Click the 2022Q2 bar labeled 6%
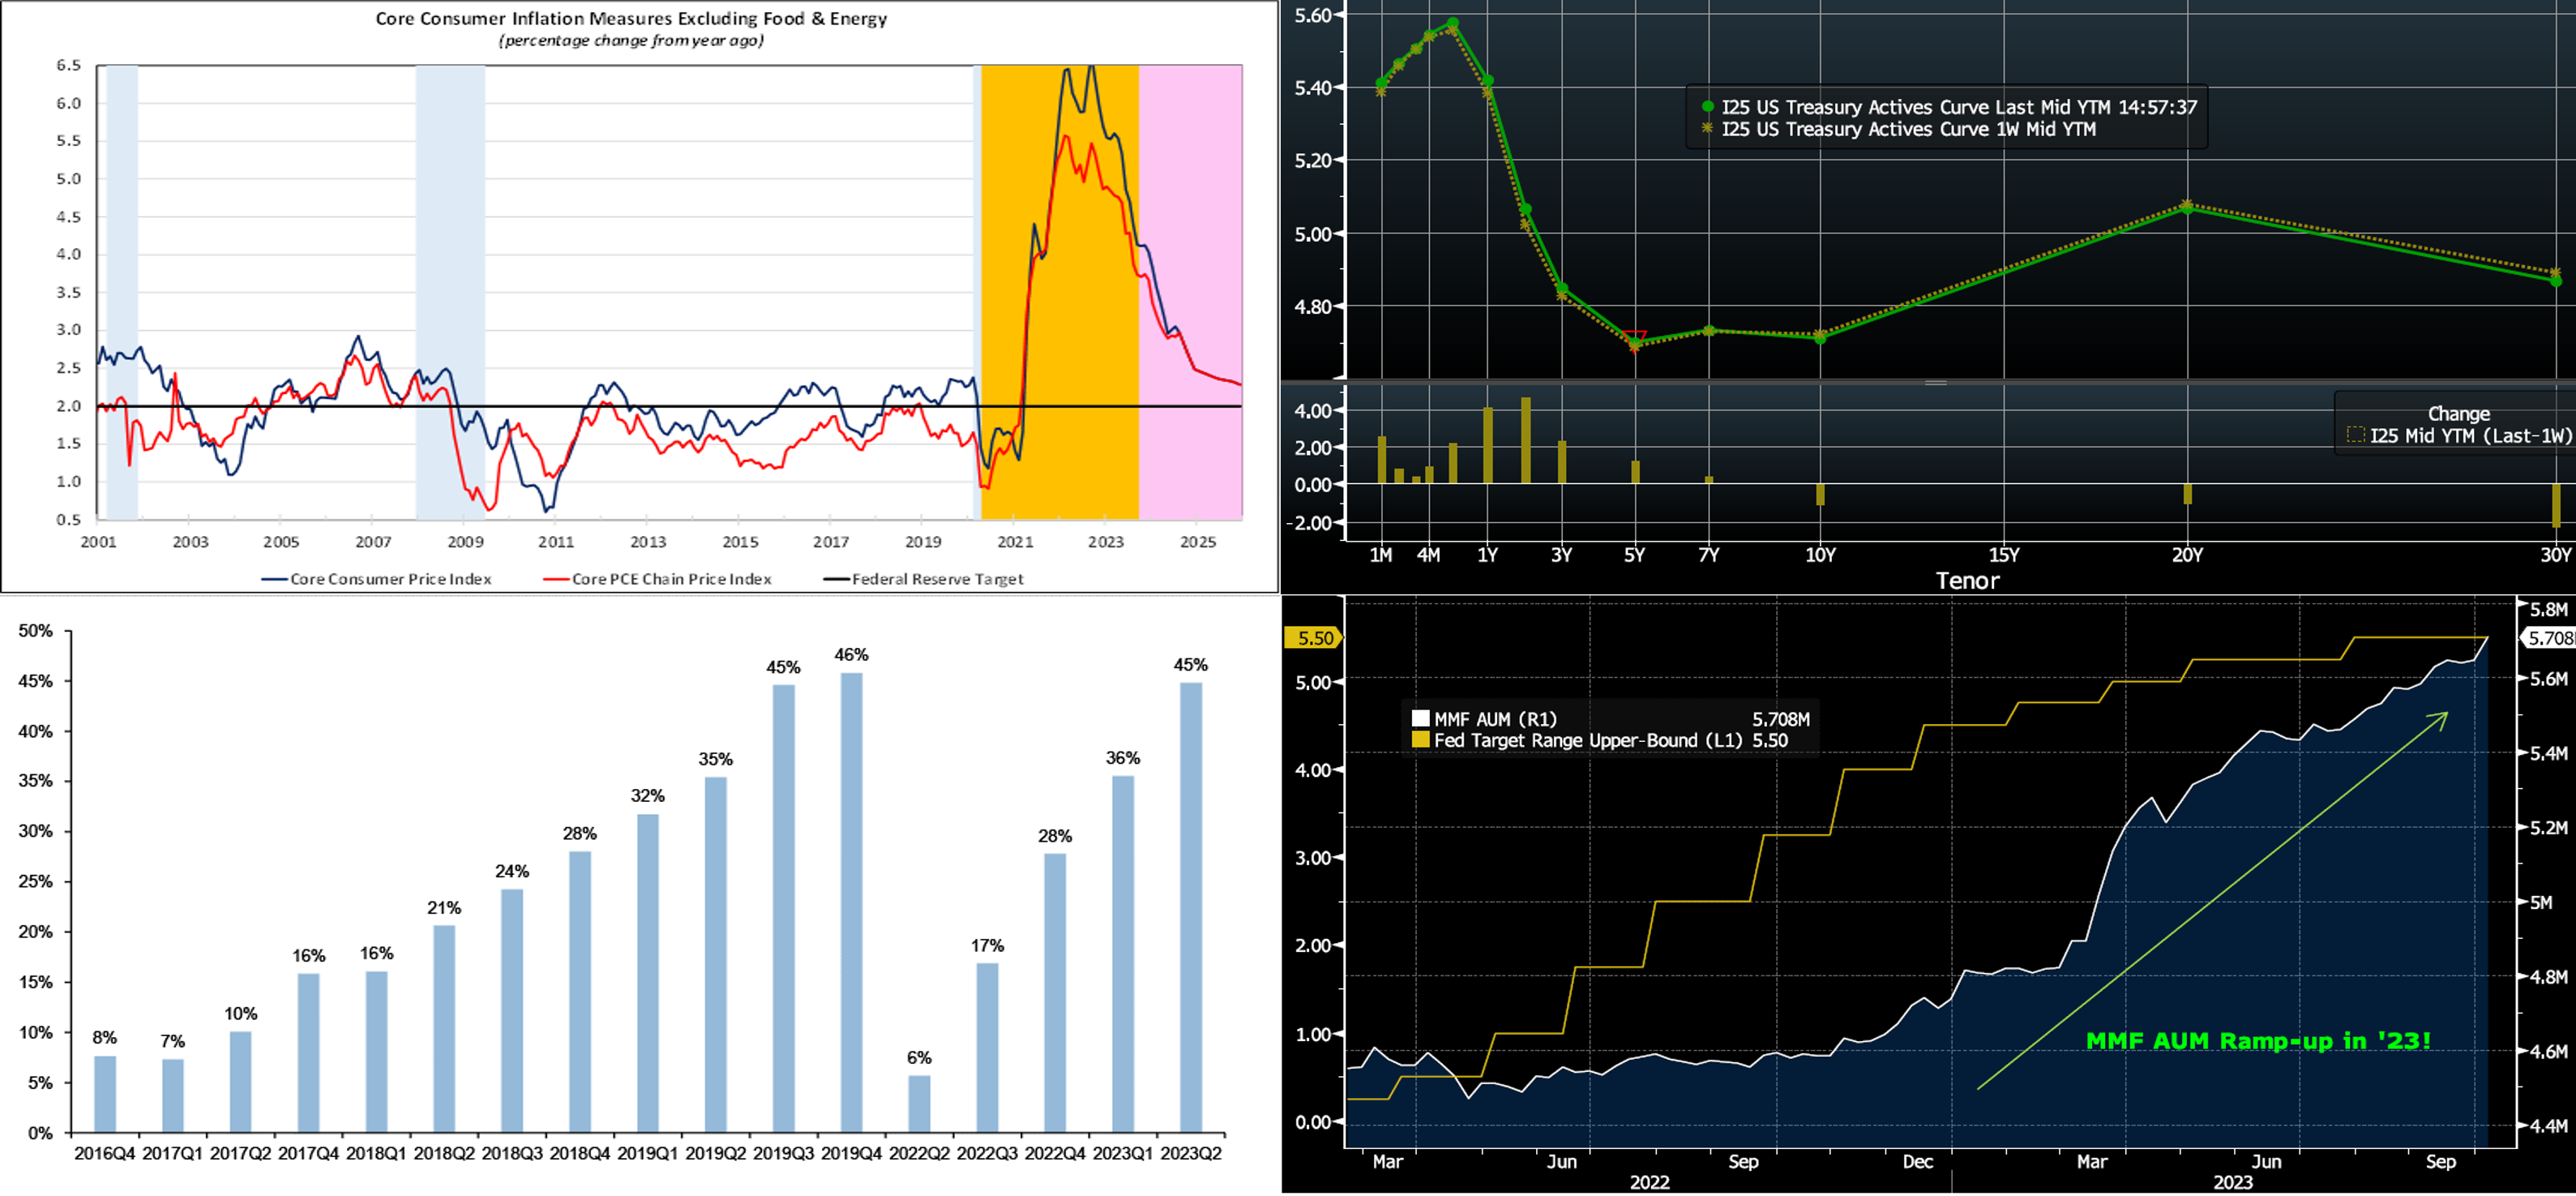 click(x=919, y=1103)
